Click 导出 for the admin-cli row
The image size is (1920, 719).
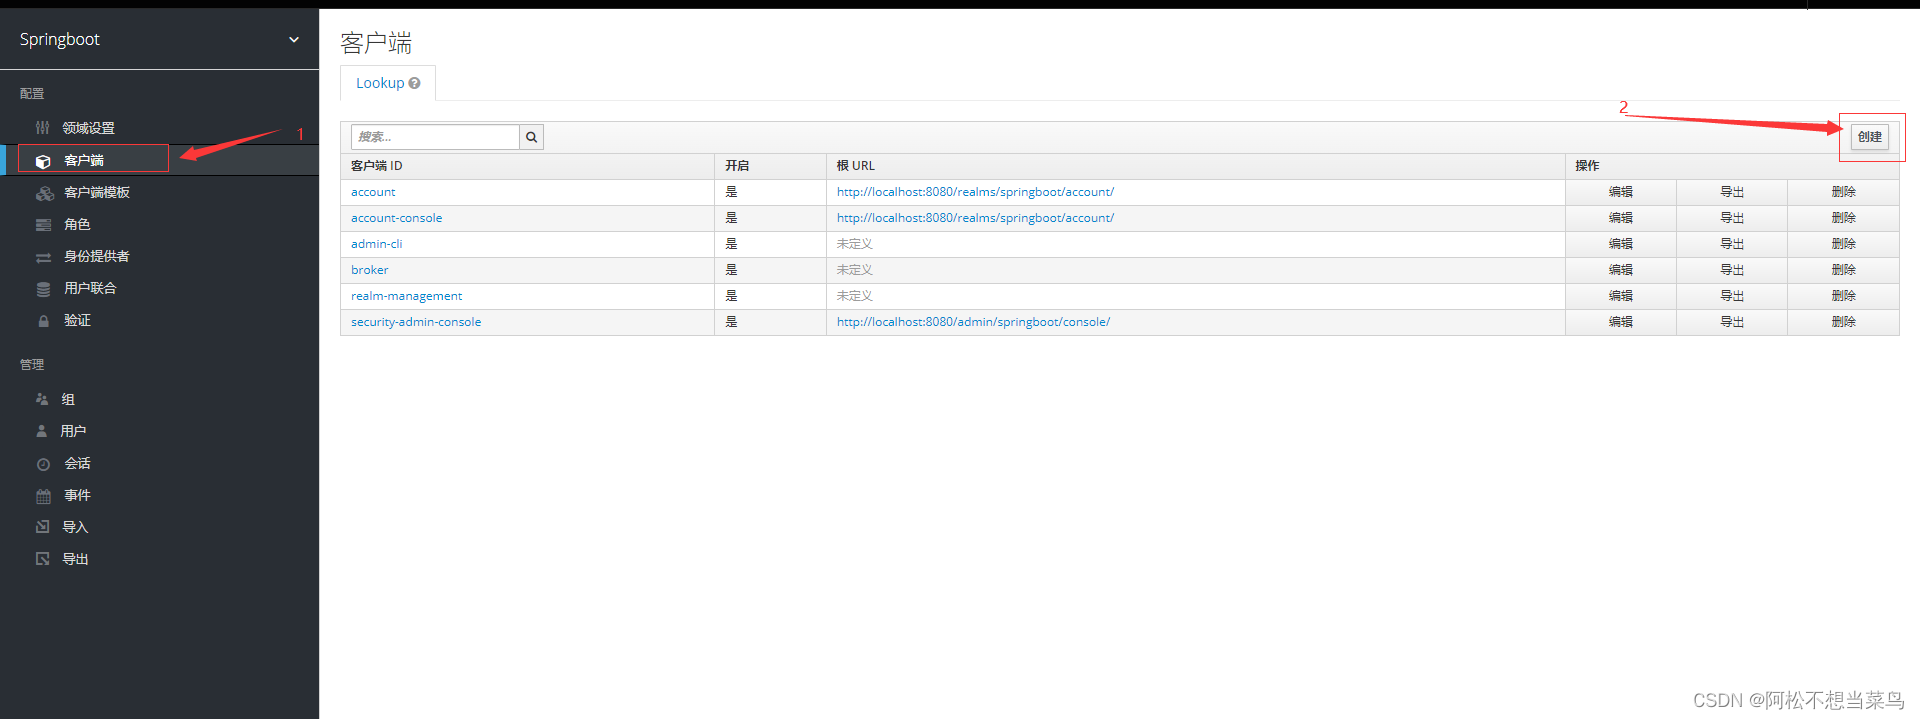[x=1732, y=244]
